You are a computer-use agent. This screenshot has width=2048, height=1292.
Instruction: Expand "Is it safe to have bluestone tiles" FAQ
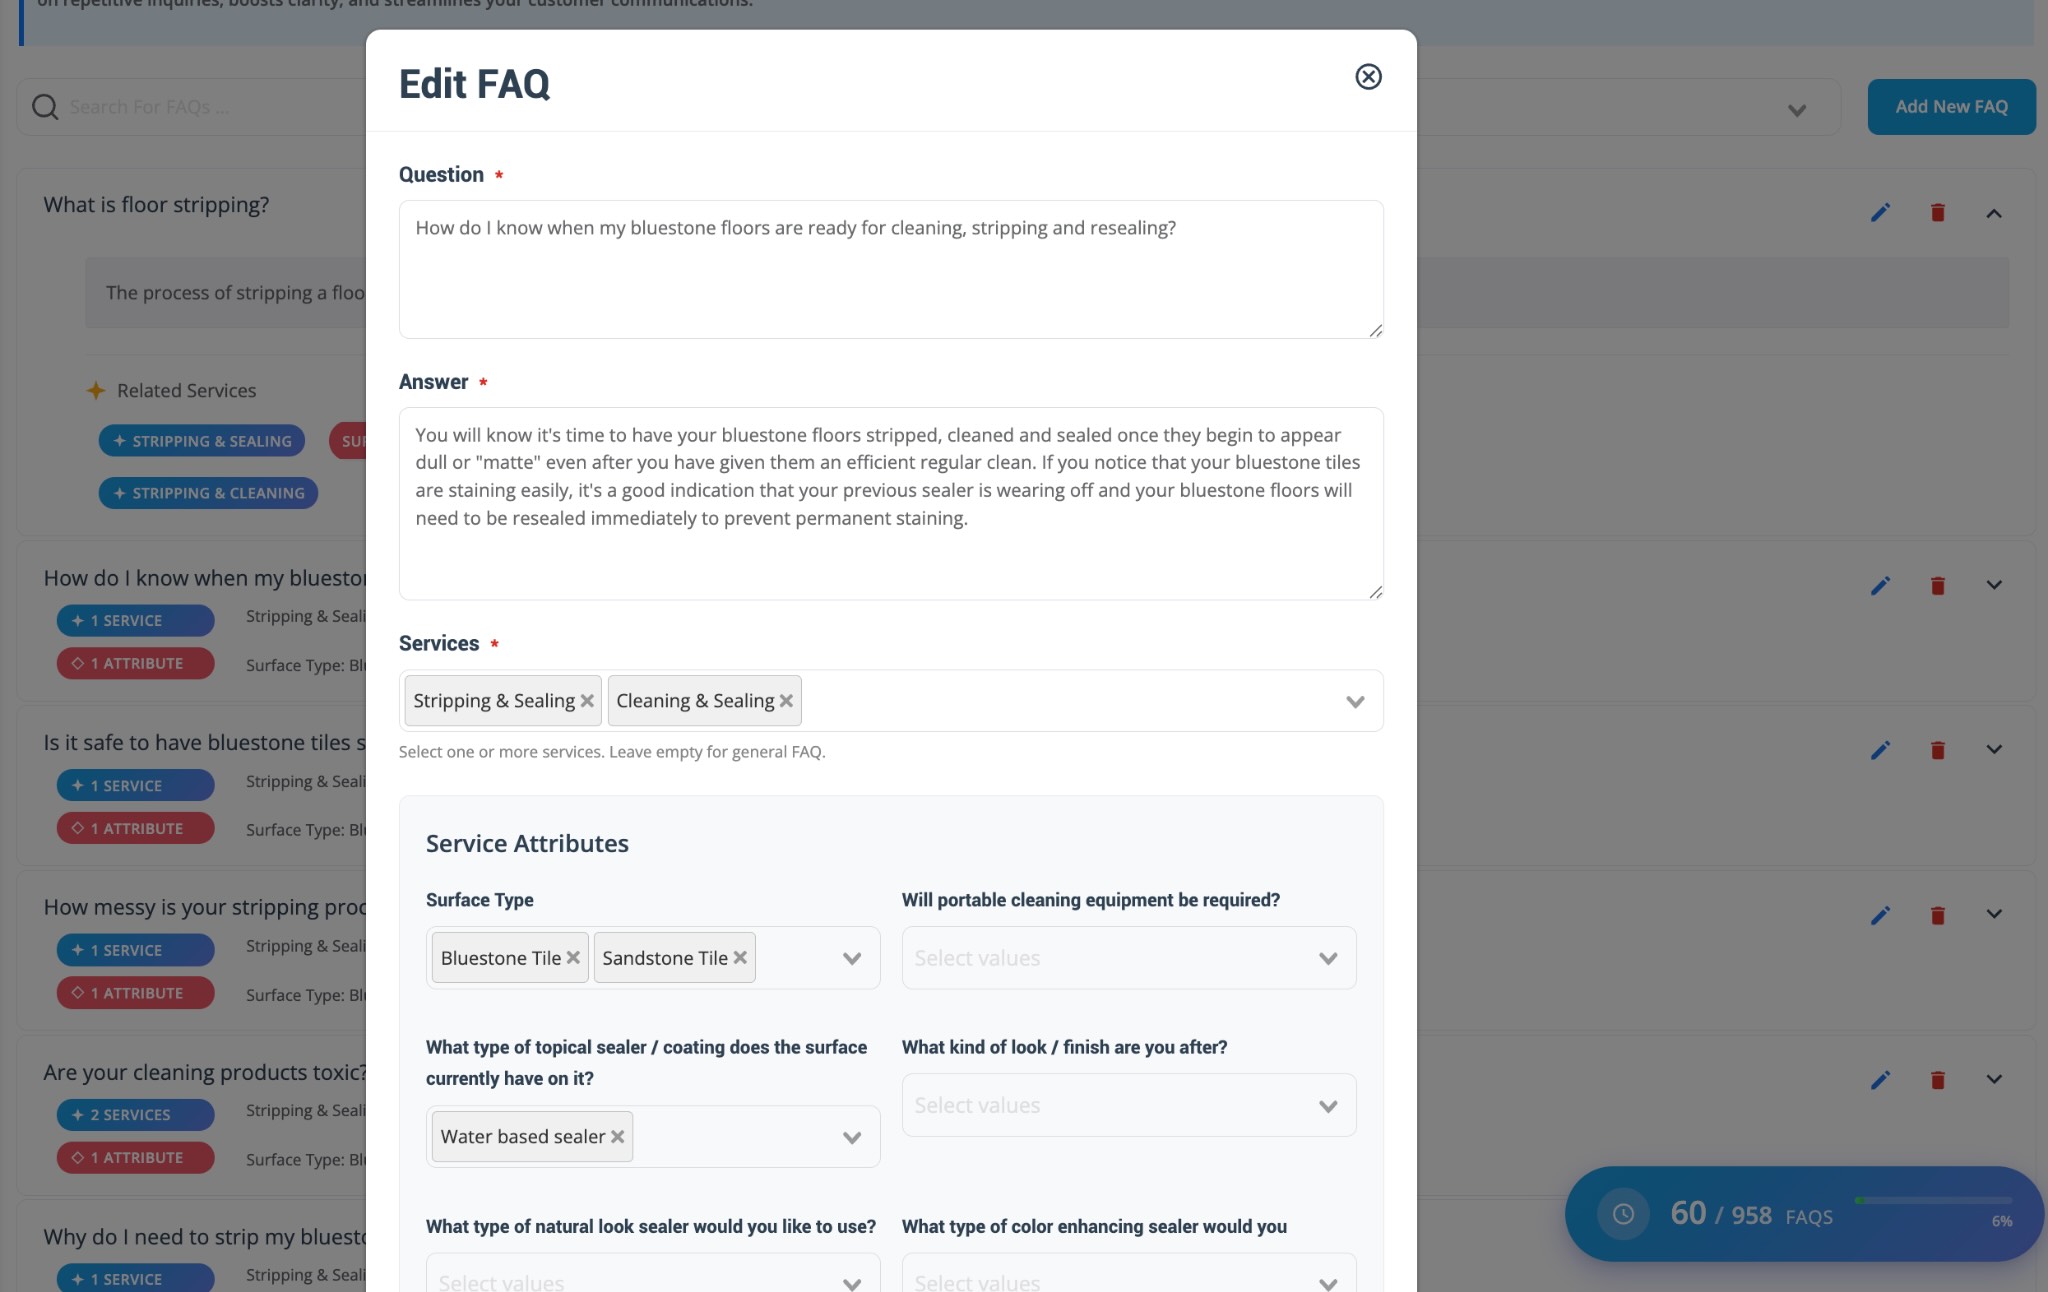coord(1994,749)
